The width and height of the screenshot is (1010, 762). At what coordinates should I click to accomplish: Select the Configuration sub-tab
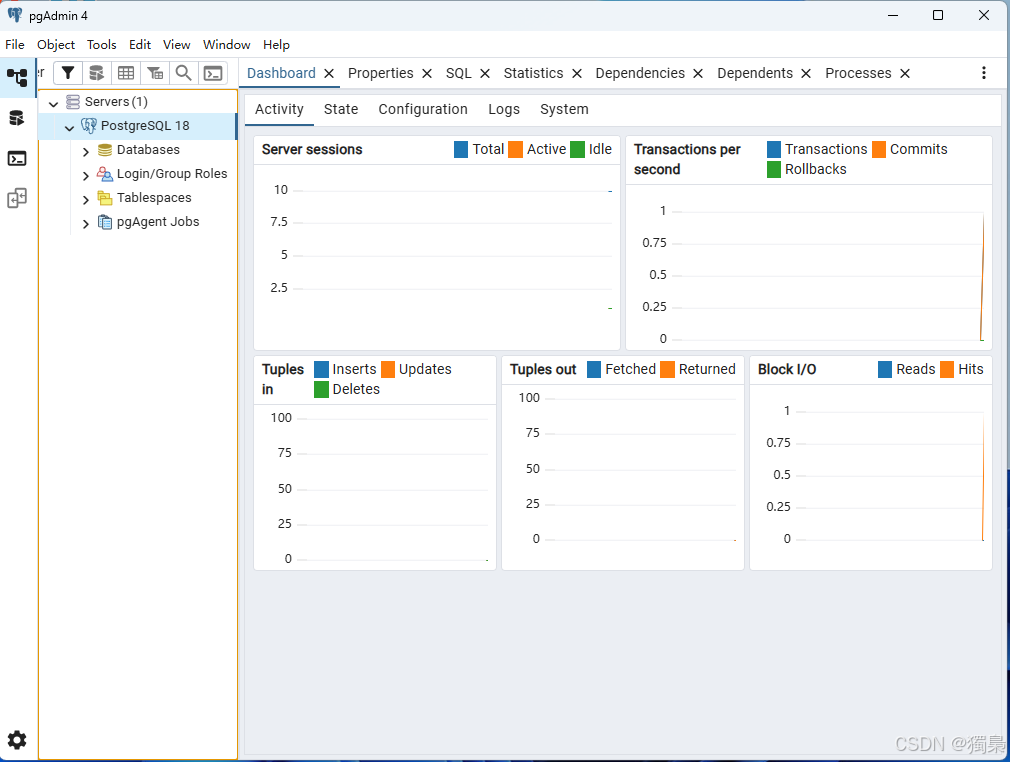(x=423, y=109)
